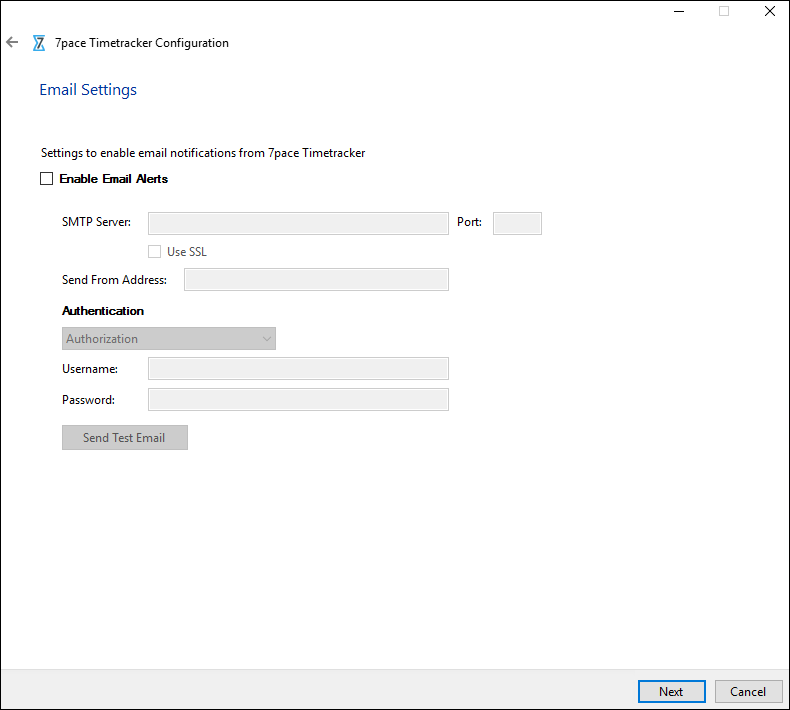The image size is (790, 710).
Task: Click the email notifications description text
Action: [x=203, y=153]
